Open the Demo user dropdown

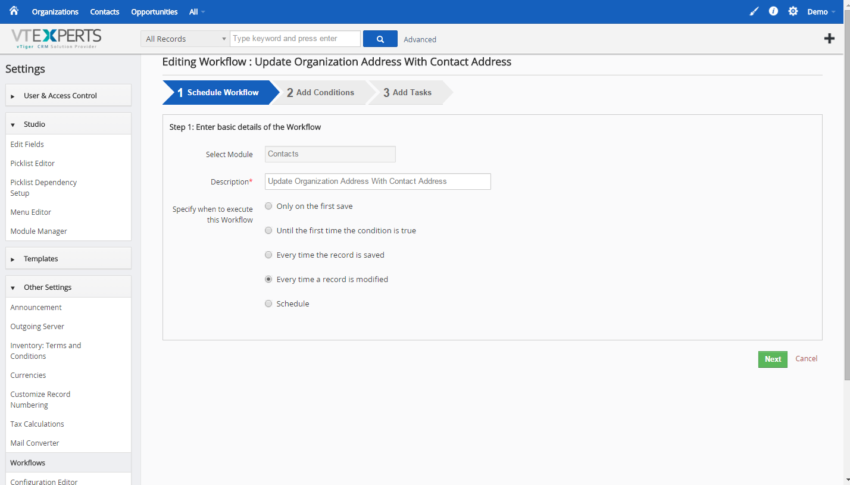pyautogui.click(x=821, y=12)
